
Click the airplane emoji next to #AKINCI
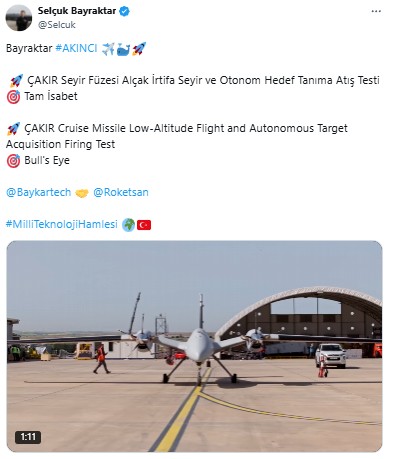[108, 49]
